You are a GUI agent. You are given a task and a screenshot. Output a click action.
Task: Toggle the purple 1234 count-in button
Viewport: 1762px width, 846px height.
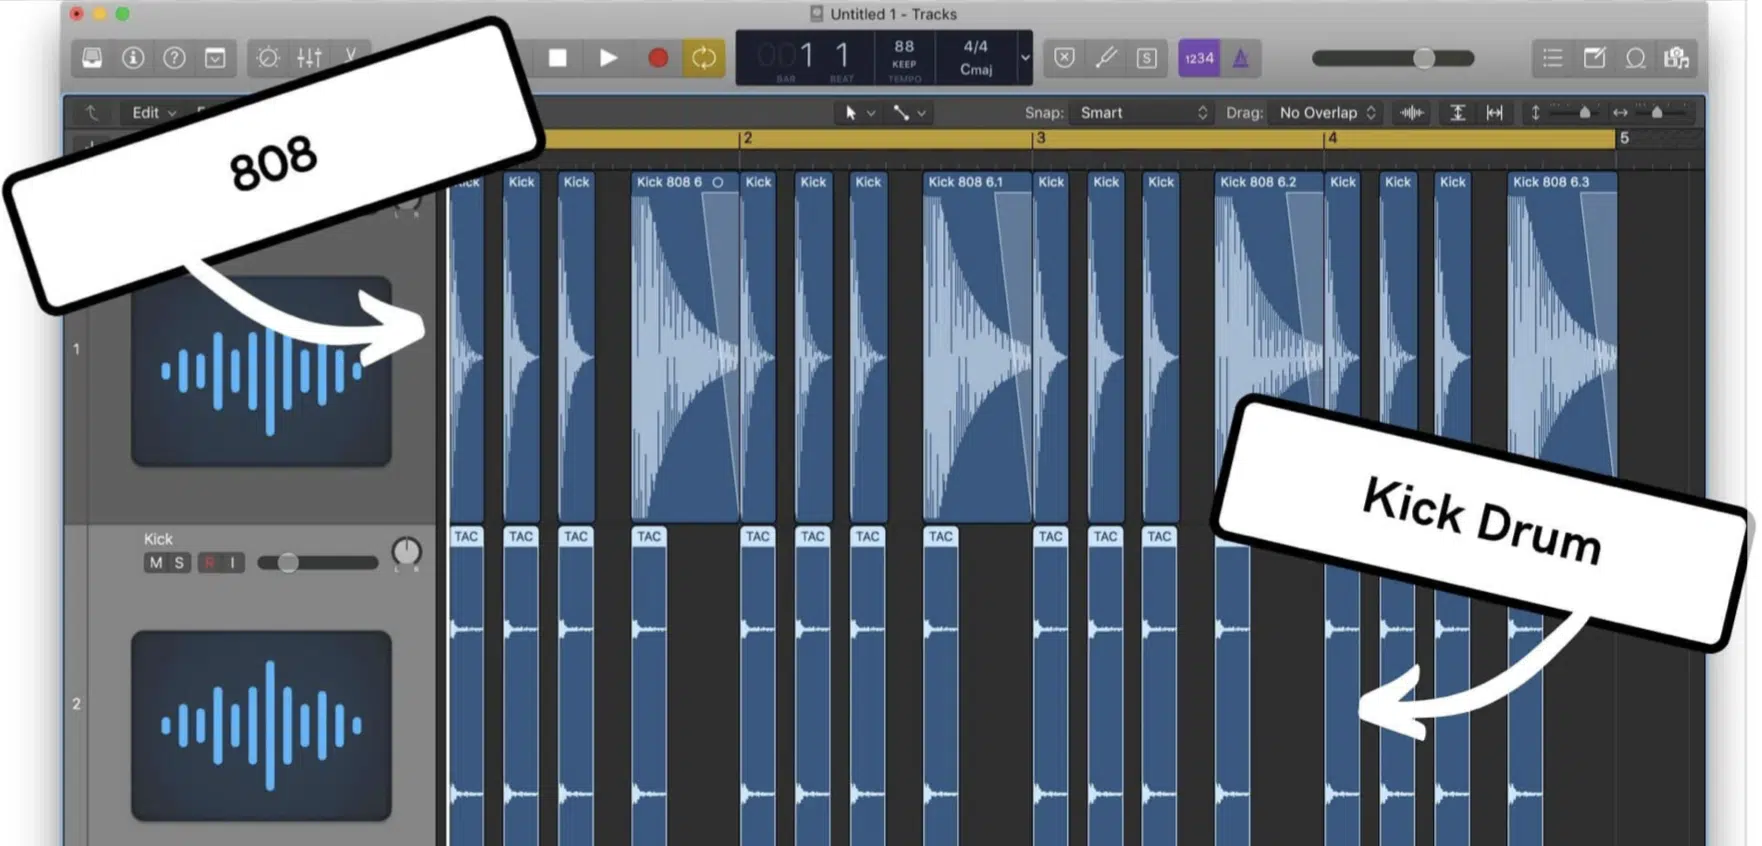[1199, 58]
